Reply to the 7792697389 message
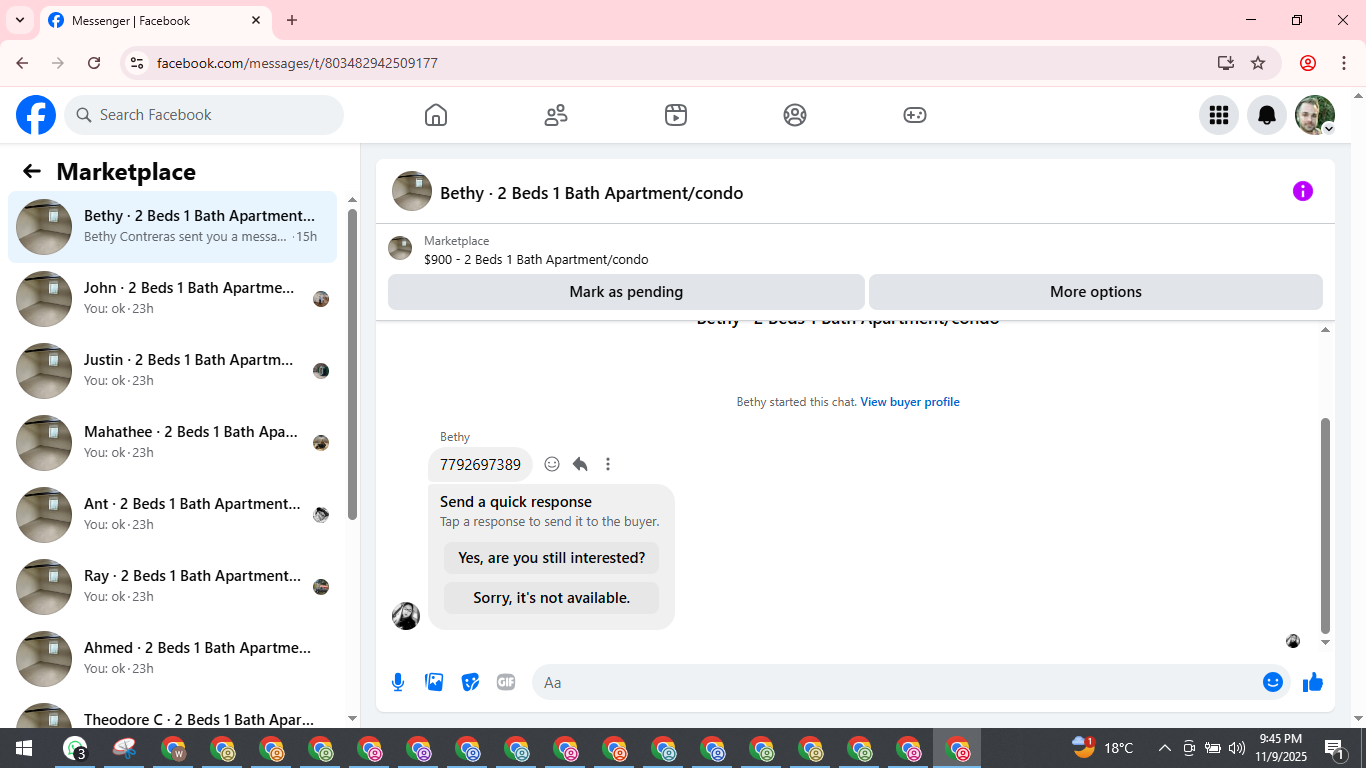The image size is (1366, 768). [x=580, y=464]
